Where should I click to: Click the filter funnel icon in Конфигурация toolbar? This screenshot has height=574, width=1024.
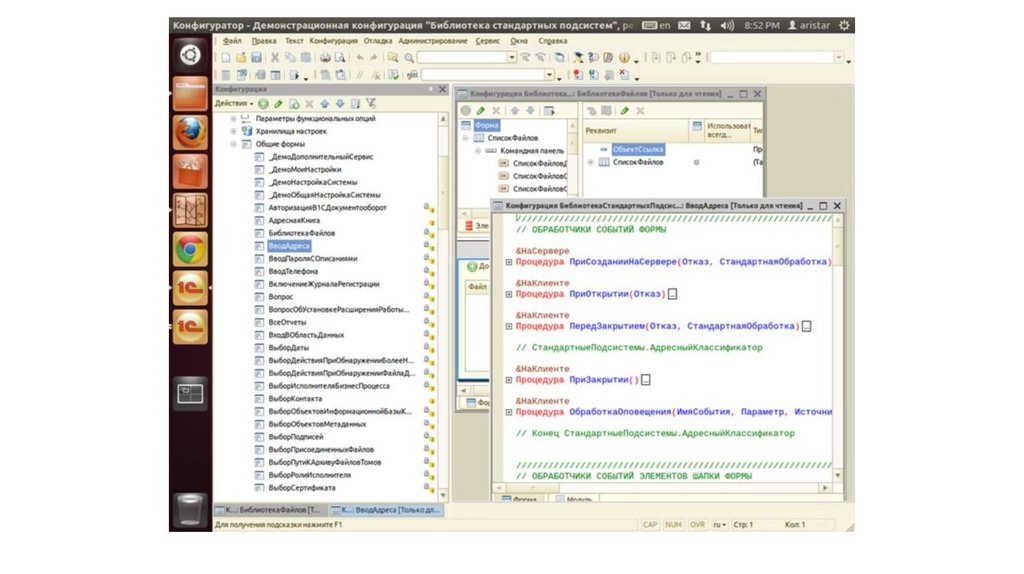(371, 103)
